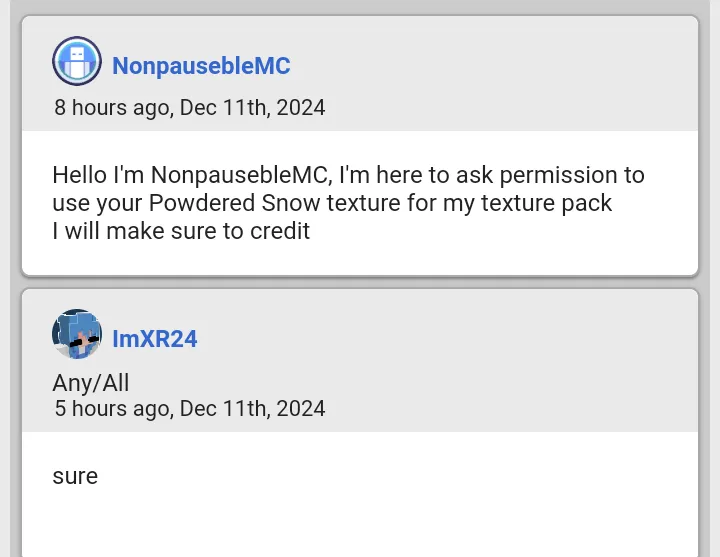Click the words "Powdered Snow" in the message
This screenshot has height=557, width=720.
click(x=235, y=203)
